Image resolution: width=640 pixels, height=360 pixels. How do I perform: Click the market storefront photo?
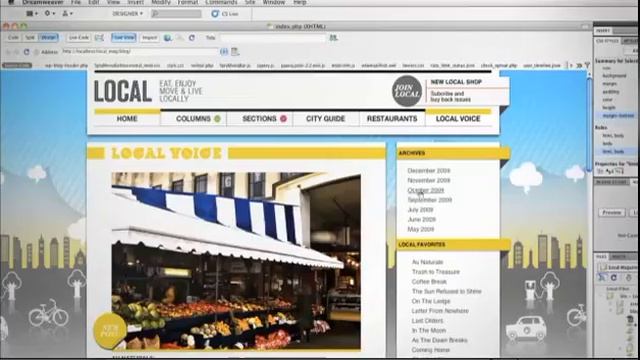click(x=236, y=261)
